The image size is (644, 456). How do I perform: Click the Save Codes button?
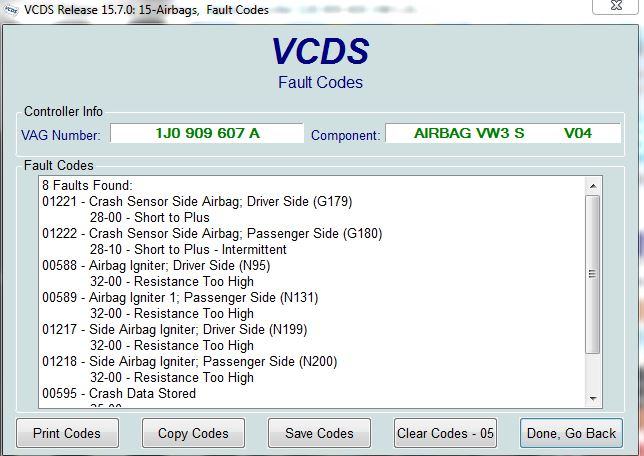pos(319,433)
